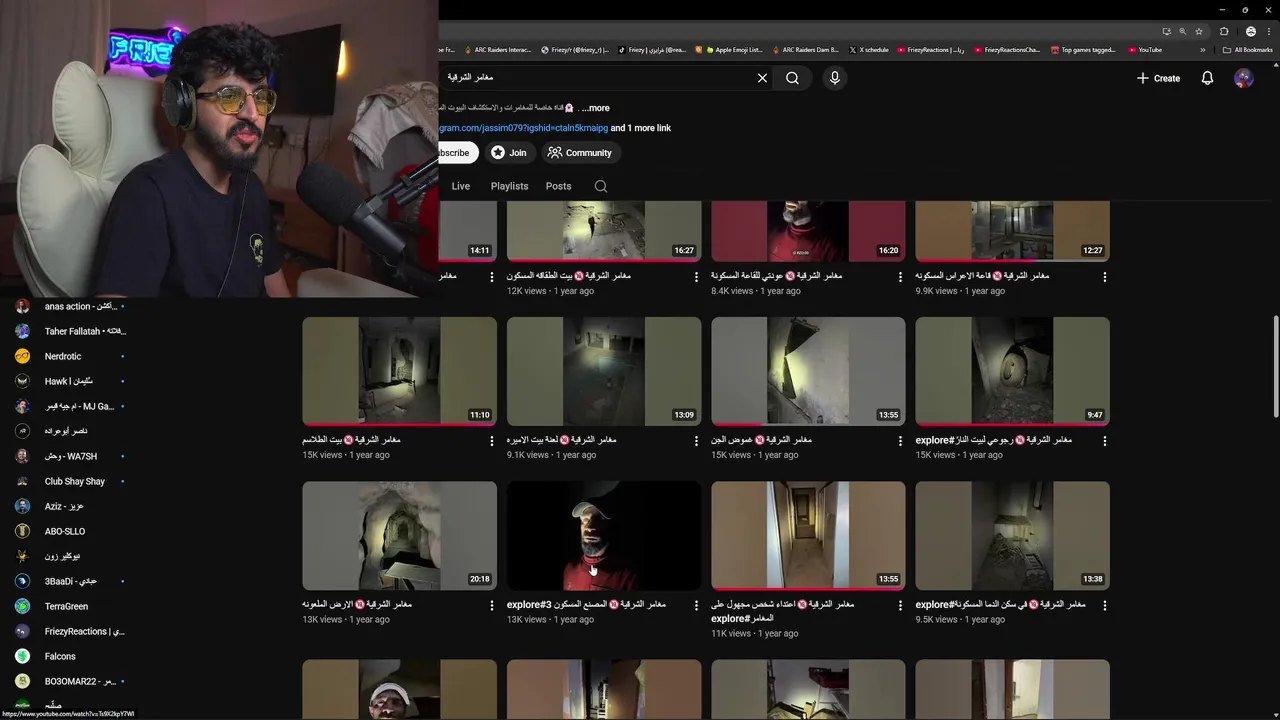The height and width of the screenshot is (720, 1280).
Task: Switch to the Playlists tab
Action: point(509,186)
